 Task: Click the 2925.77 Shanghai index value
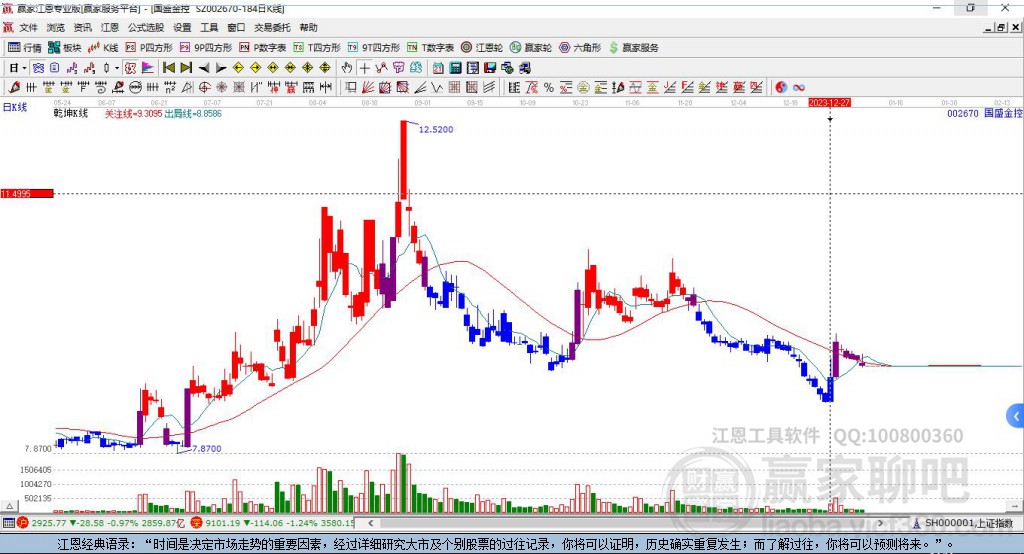coord(49,523)
